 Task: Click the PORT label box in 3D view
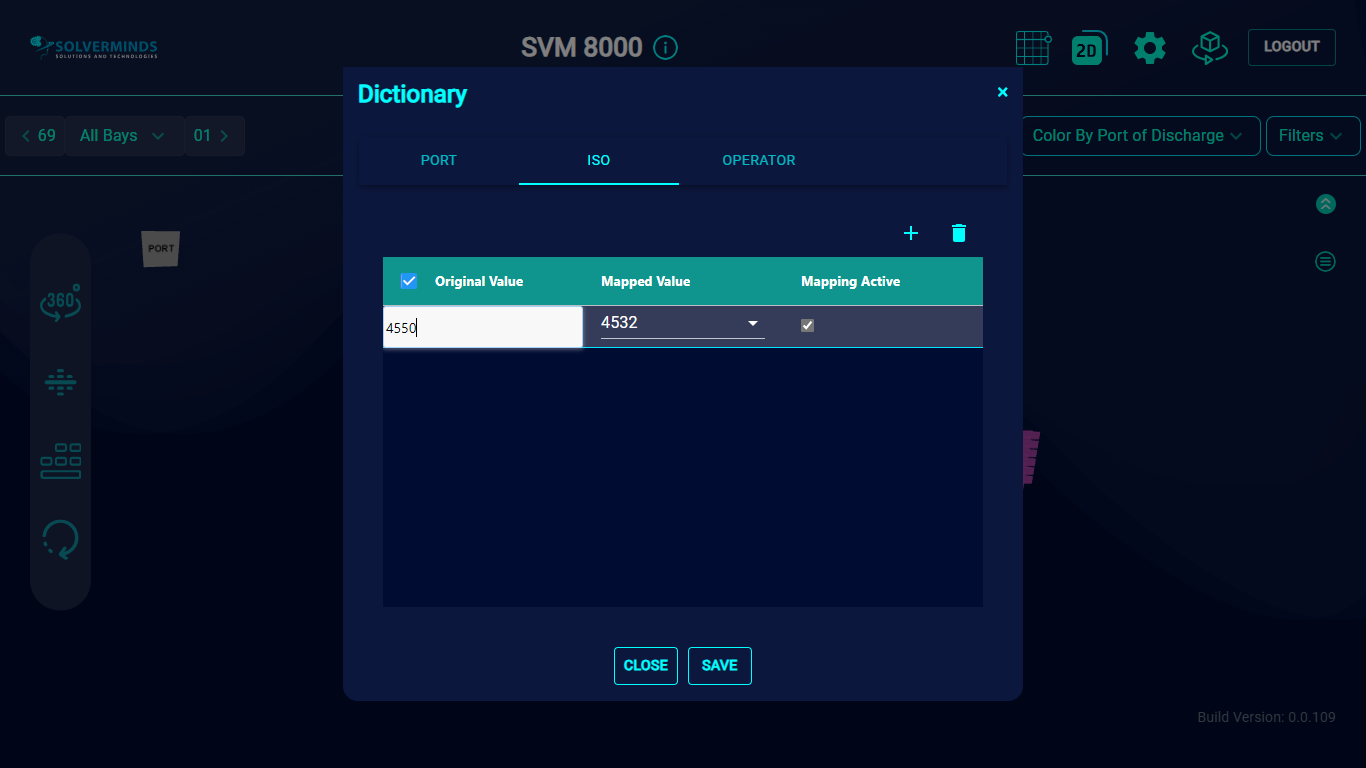[x=161, y=248]
